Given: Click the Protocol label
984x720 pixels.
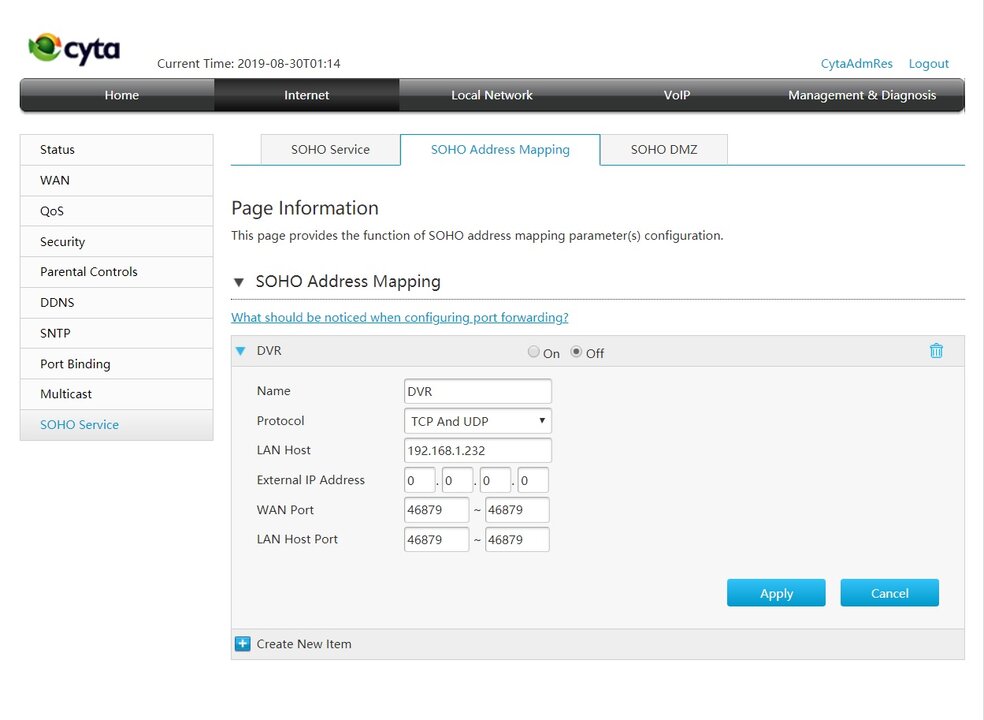Looking at the screenshot, I should pos(281,421).
